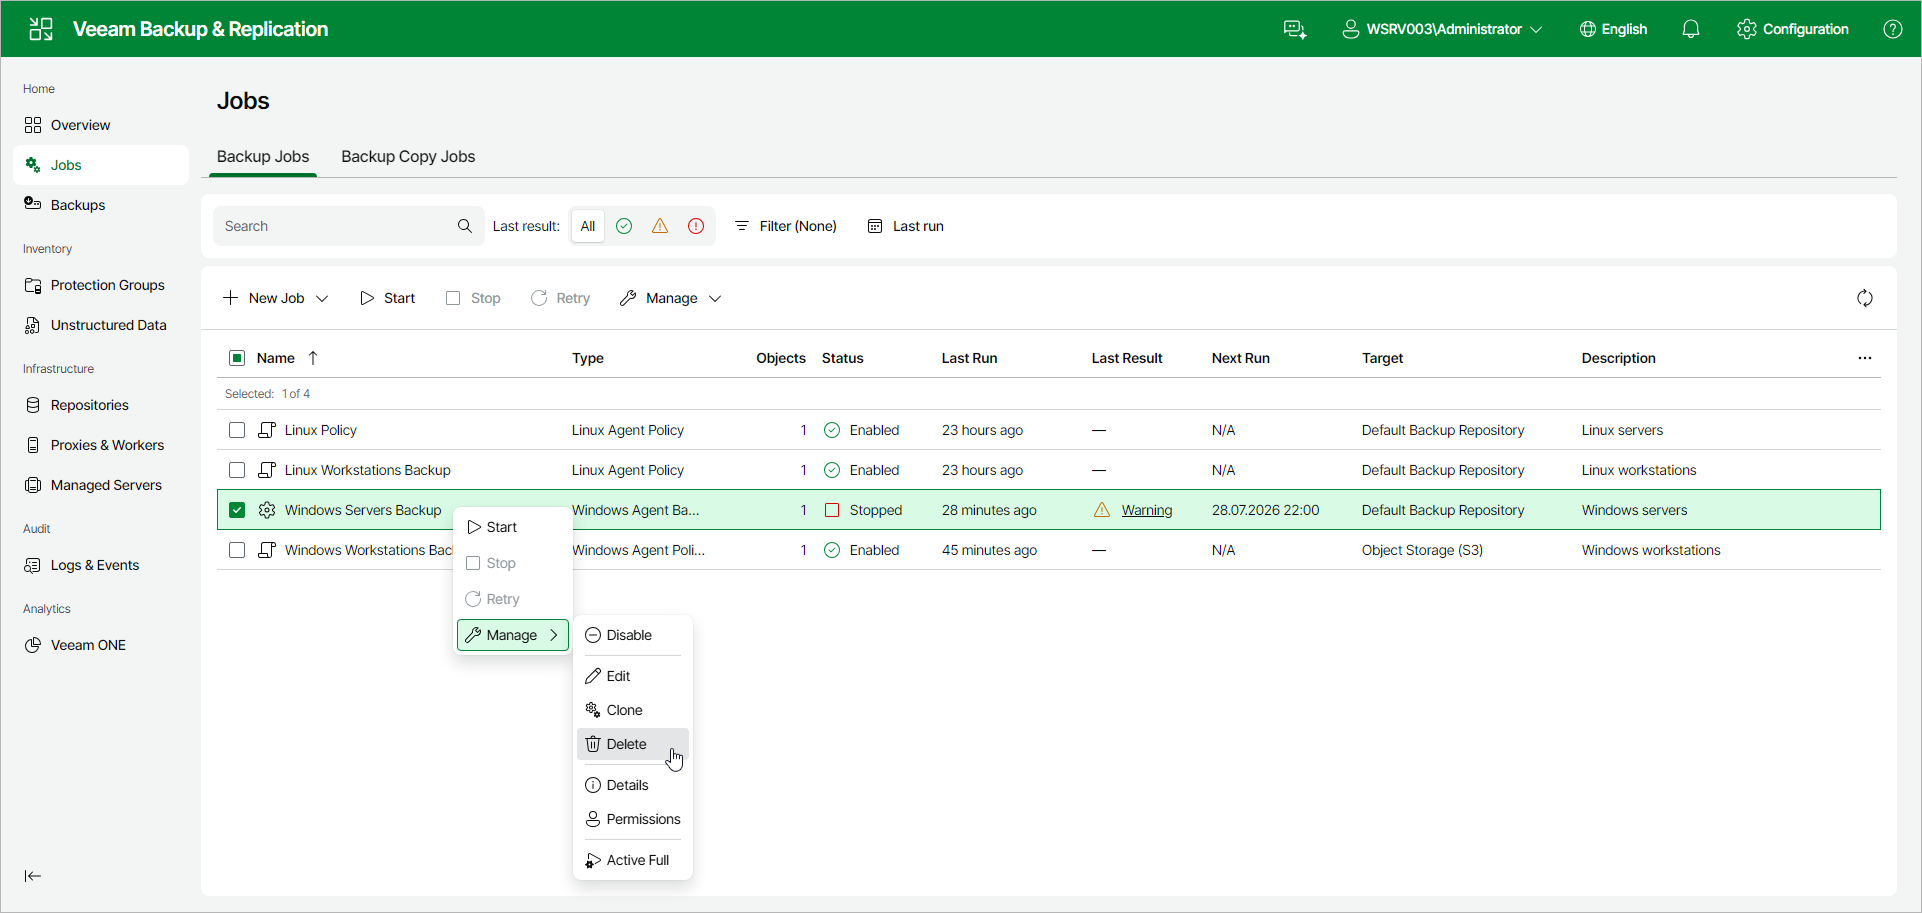Image resolution: width=1922 pixels, height=913 pixels.
Task: Click Linux Policy job name
Action: [x=321, y=430]
